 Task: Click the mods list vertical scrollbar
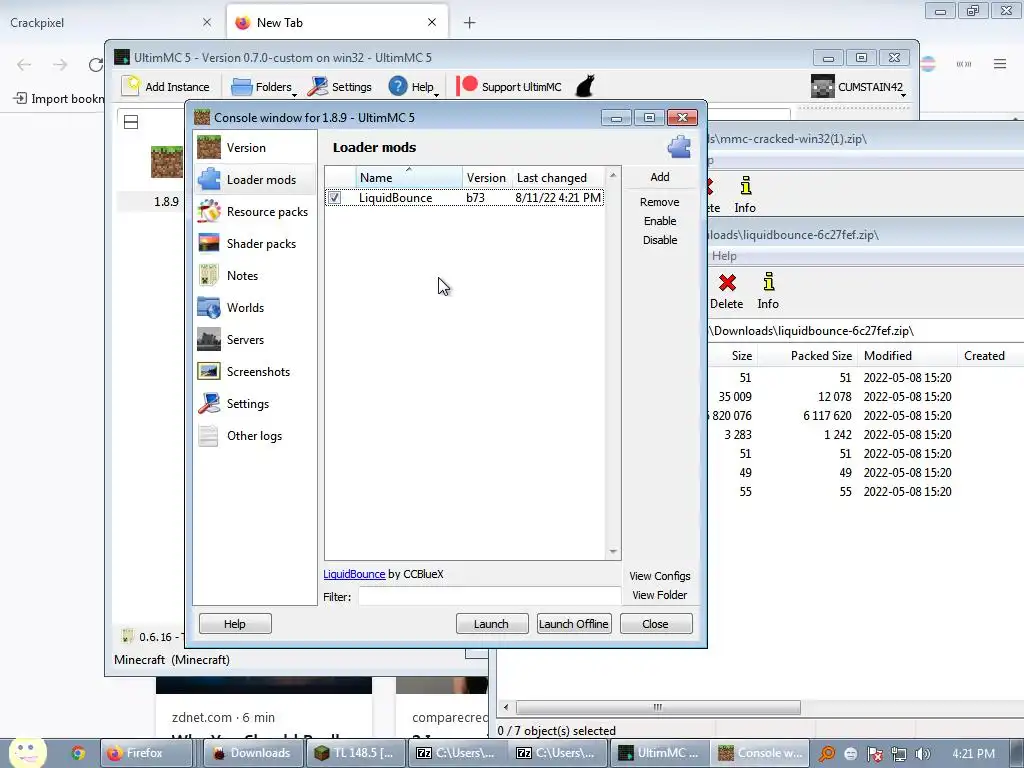(613, 363)
